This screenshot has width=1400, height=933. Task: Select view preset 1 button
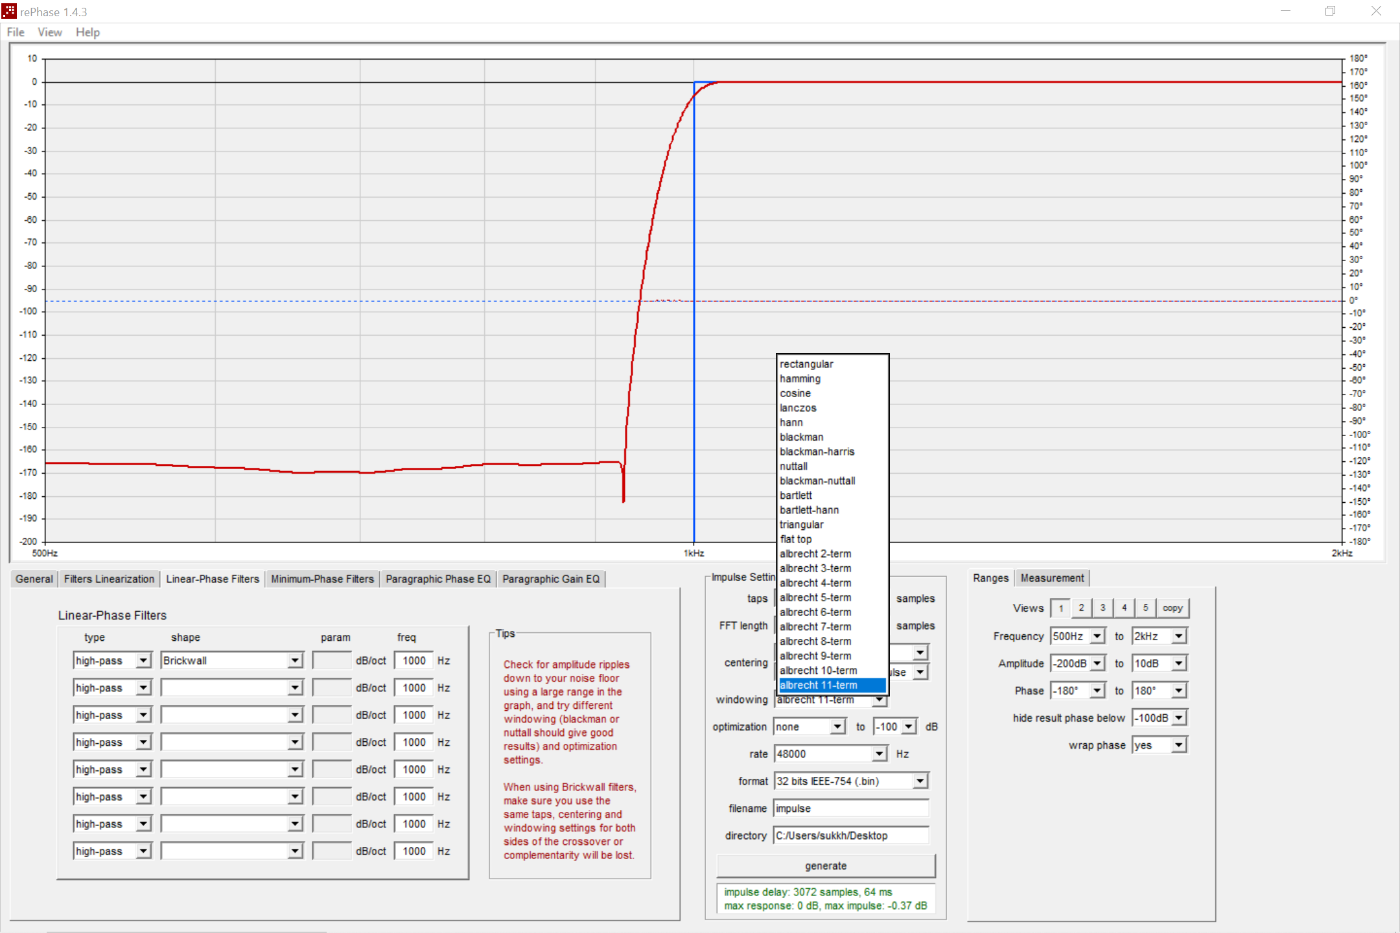click(x=1061, y=608)
